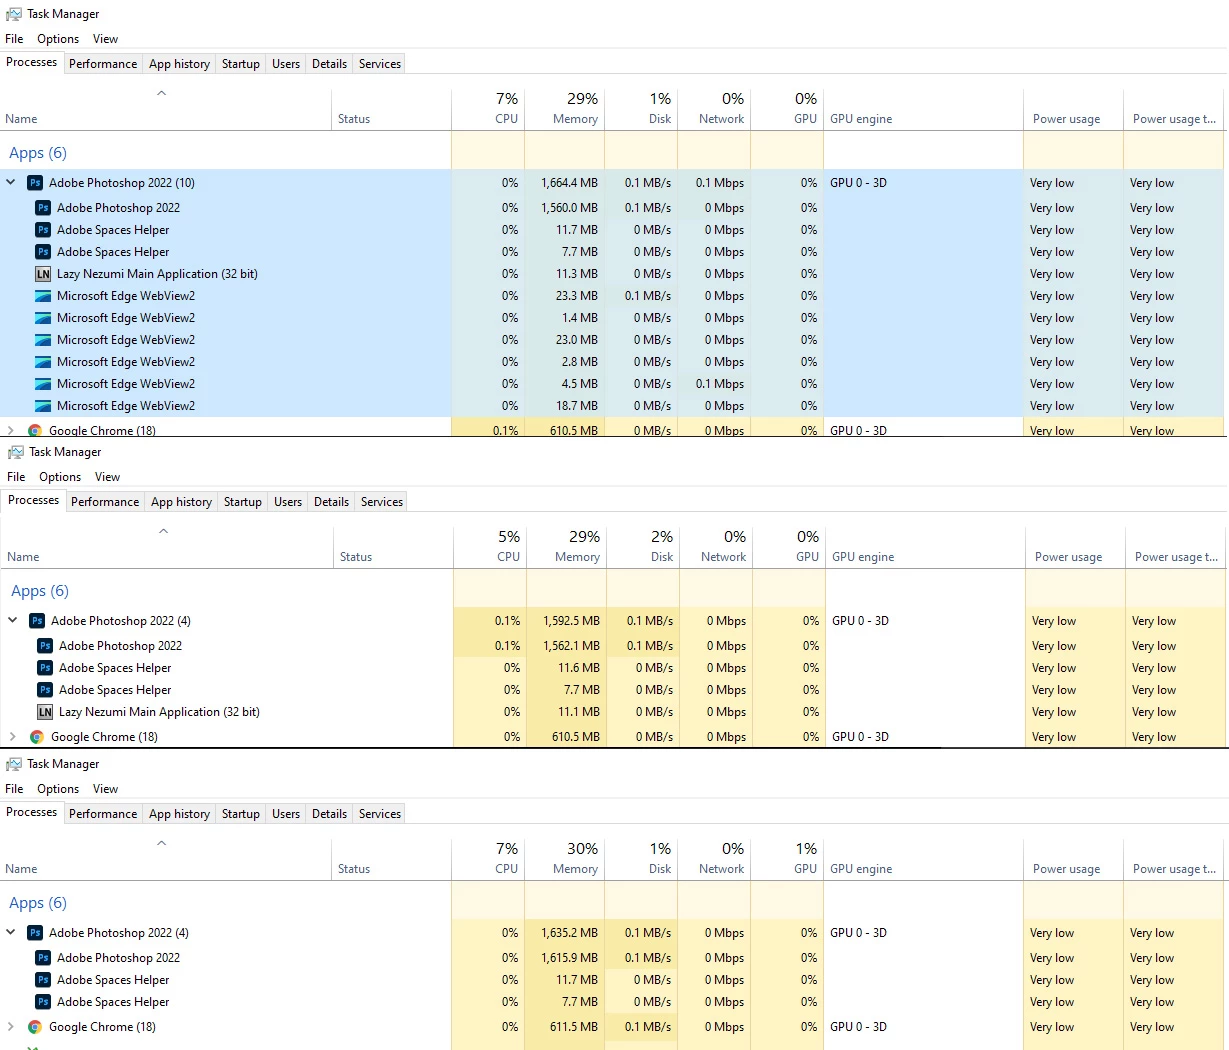This screenshot has height=1050, width=1229.
Task: Click Ps icon of Photoshop group using 1,592.5 MB
Action: click(37, 621)
